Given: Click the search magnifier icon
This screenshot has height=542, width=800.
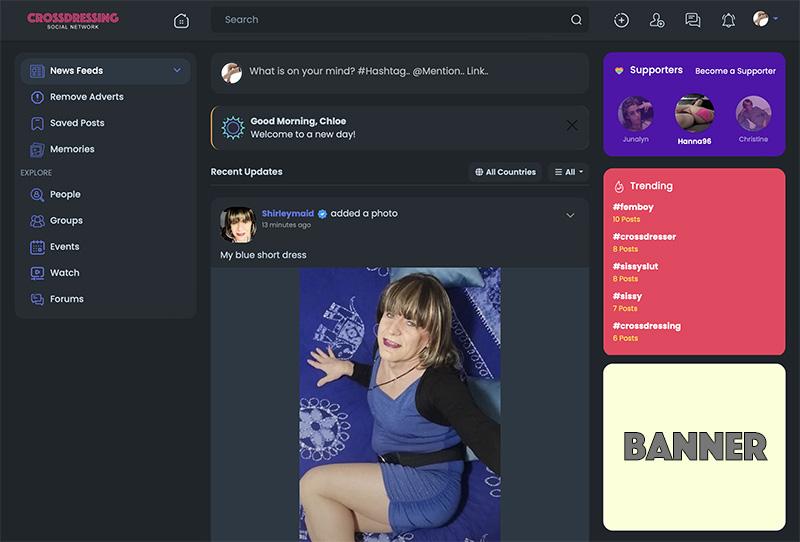Looking at the screenshot, I should [x=576, y=20].
